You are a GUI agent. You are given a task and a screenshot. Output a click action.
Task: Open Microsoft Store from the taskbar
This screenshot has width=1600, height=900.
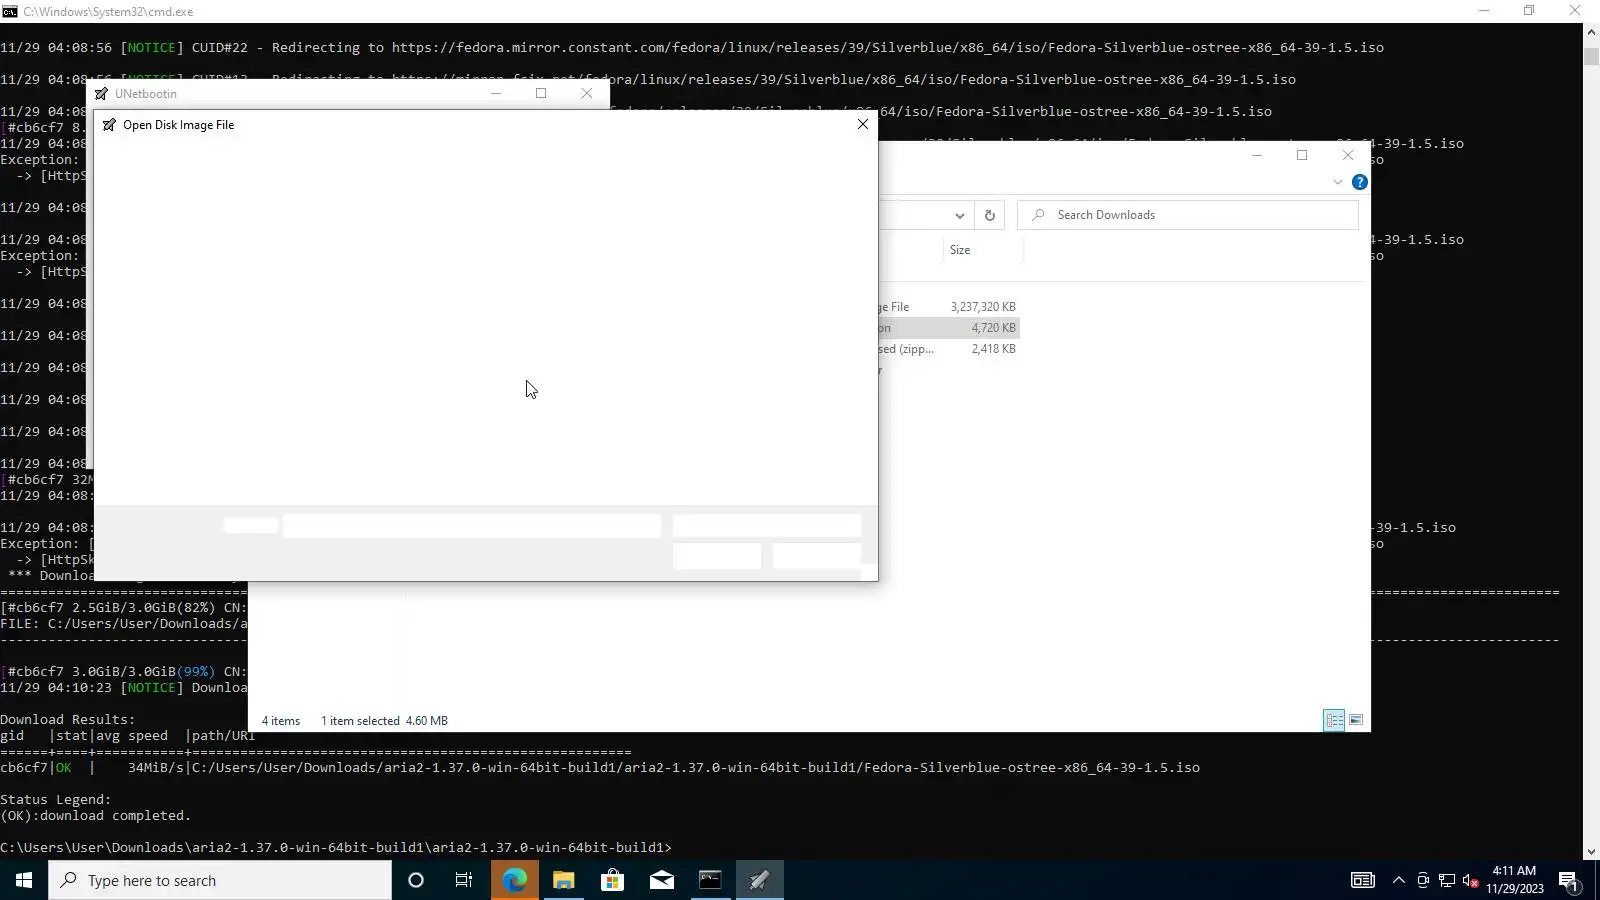pos(613,880)
